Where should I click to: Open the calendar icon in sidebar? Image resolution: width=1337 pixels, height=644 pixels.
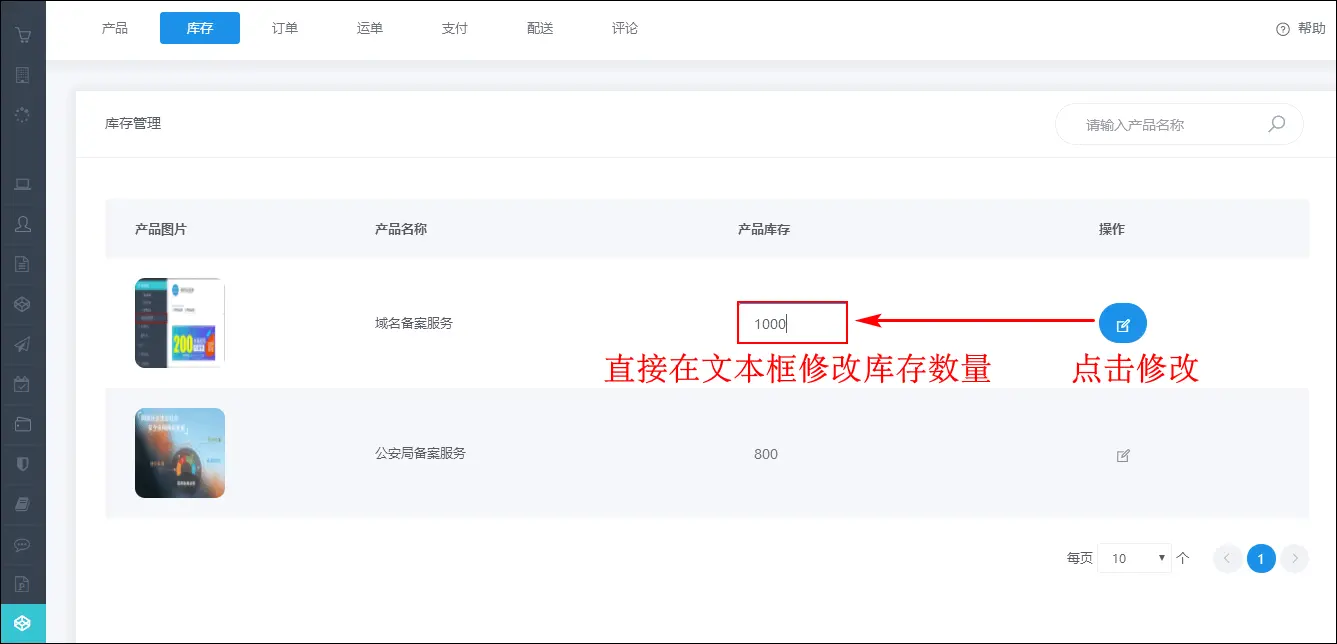(22, 384)
